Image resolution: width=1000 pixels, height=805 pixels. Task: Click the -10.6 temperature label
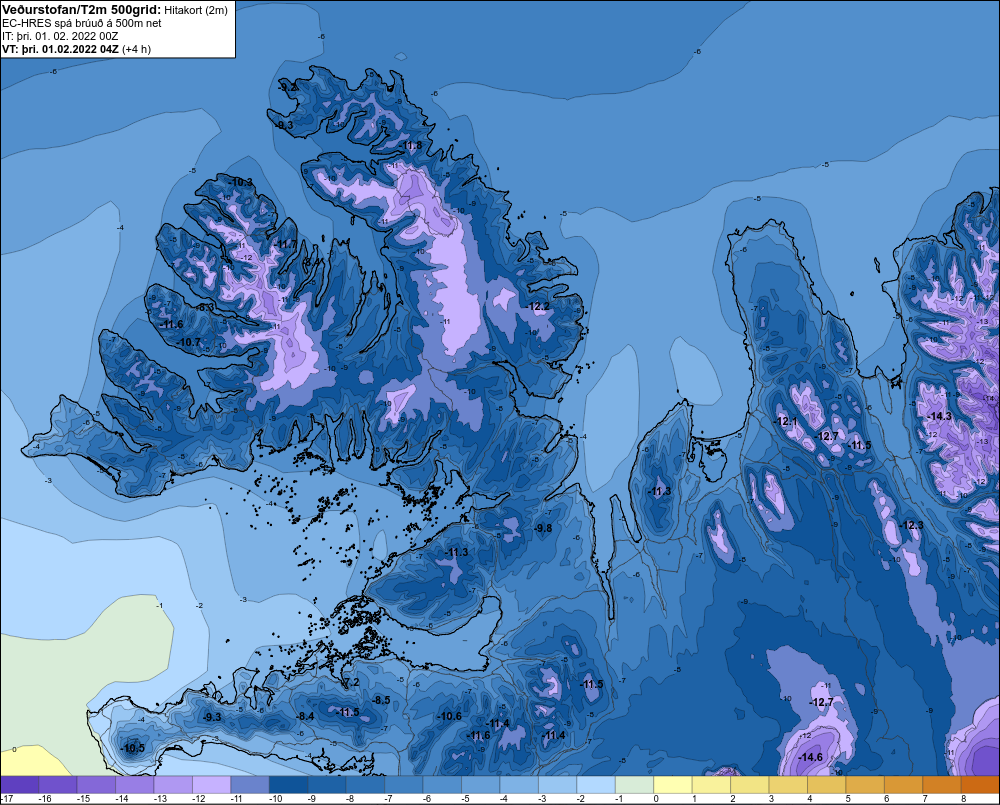pos(450,716)
